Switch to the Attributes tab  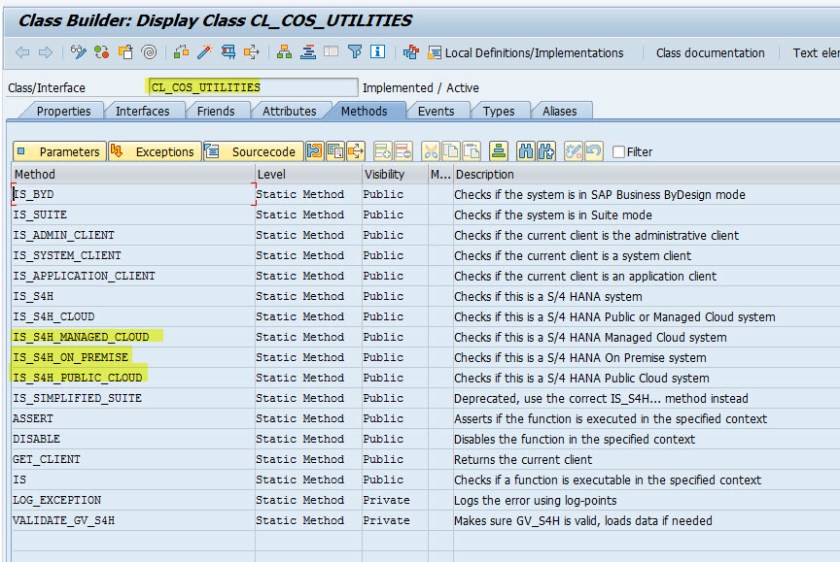click(289, 111)
